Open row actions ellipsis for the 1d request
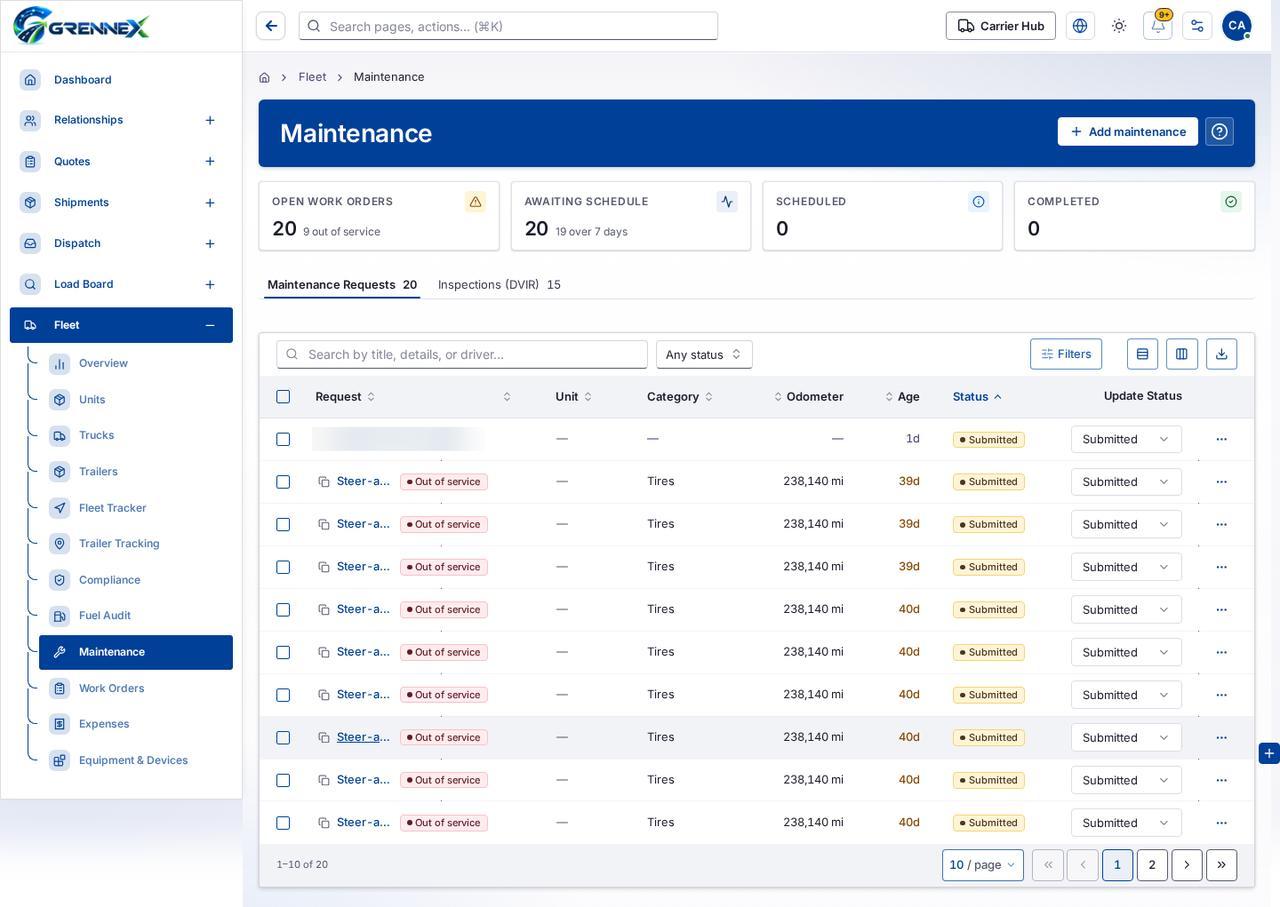Image resolution: width=1280 pixels, height=907 pixels. point(1221,439)
